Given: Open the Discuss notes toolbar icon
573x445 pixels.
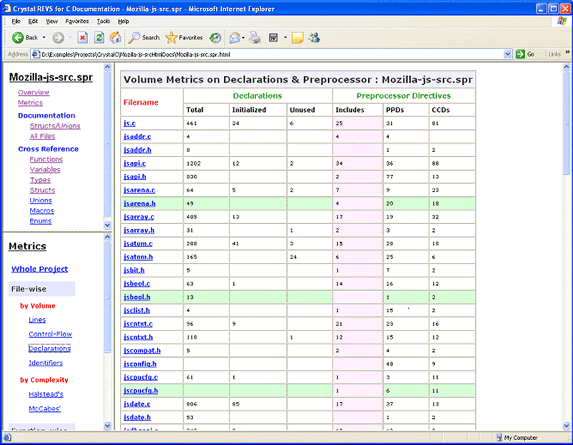Looking at the screenshot, I should pyautogui.click(x=297, y=37).
